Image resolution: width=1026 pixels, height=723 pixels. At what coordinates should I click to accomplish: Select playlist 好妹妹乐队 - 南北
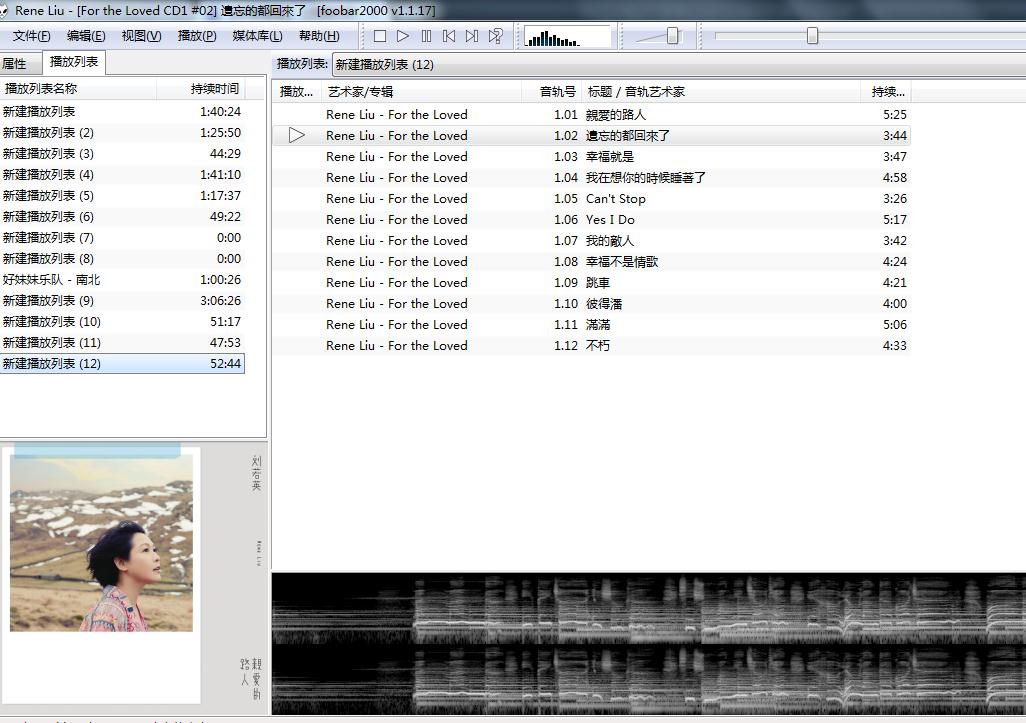coord(122,279)
